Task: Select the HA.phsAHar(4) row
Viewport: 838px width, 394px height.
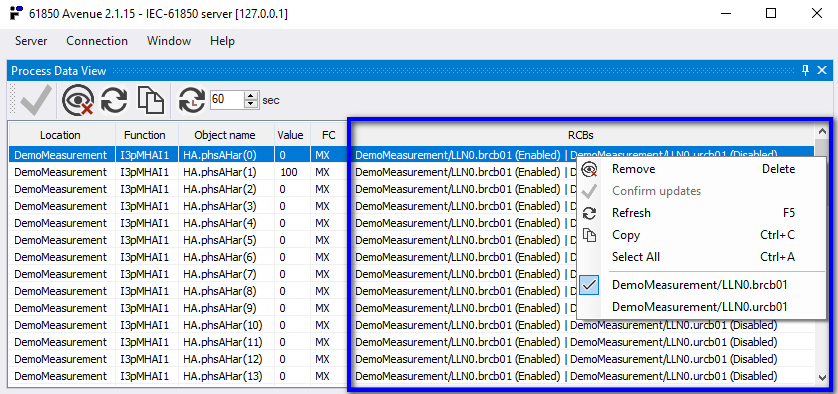Action: click(x=411, y=223)
